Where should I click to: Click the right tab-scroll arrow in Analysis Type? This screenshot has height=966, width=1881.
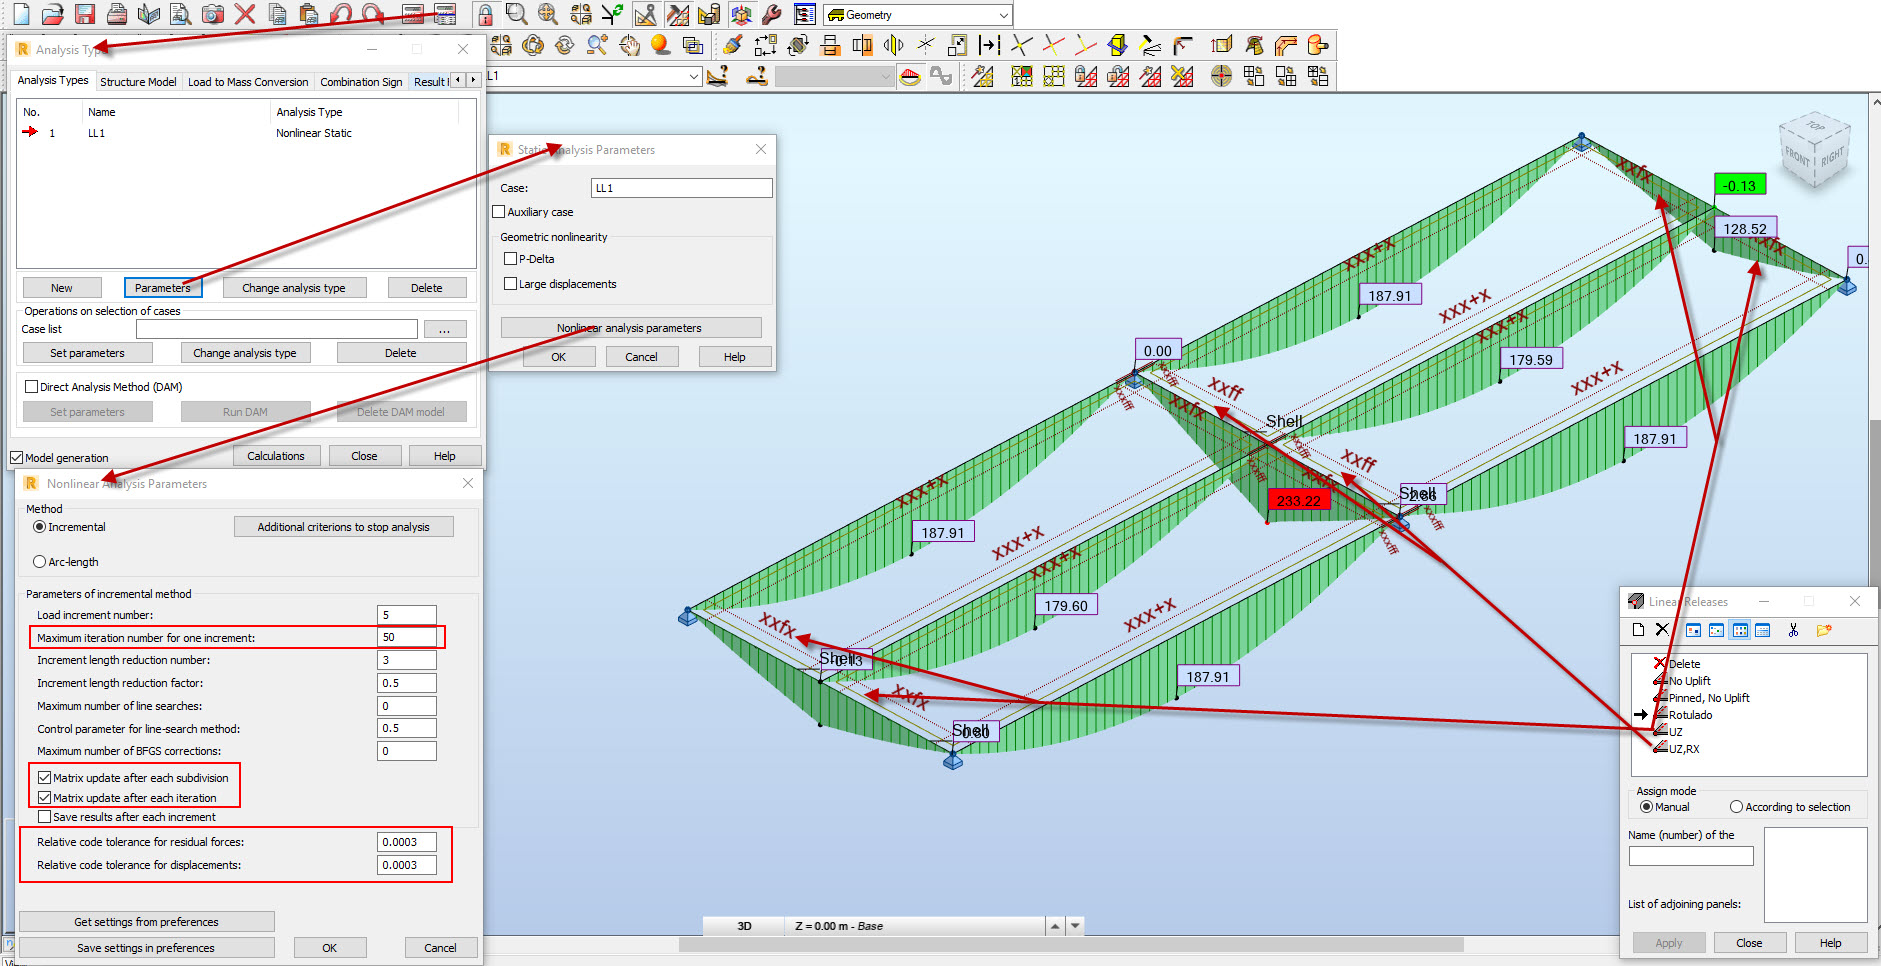(x=473, y=81)
